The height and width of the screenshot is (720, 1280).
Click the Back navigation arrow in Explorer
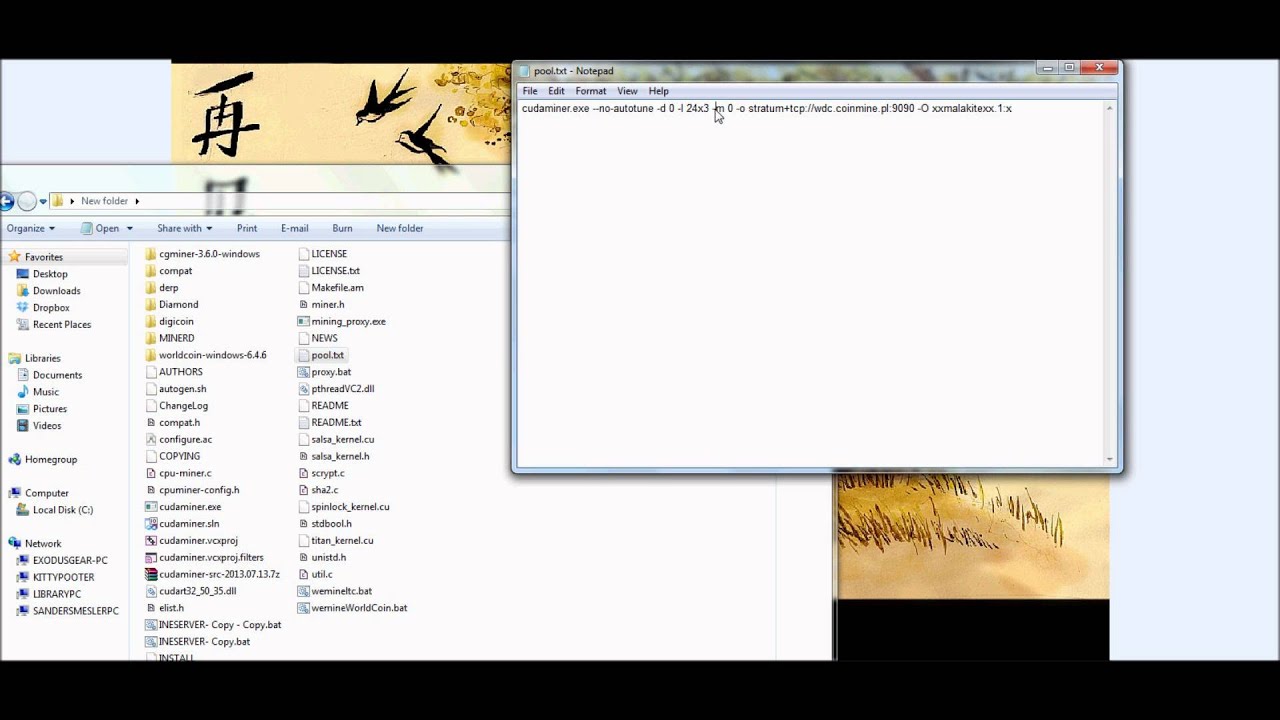[x=7, y=201]
